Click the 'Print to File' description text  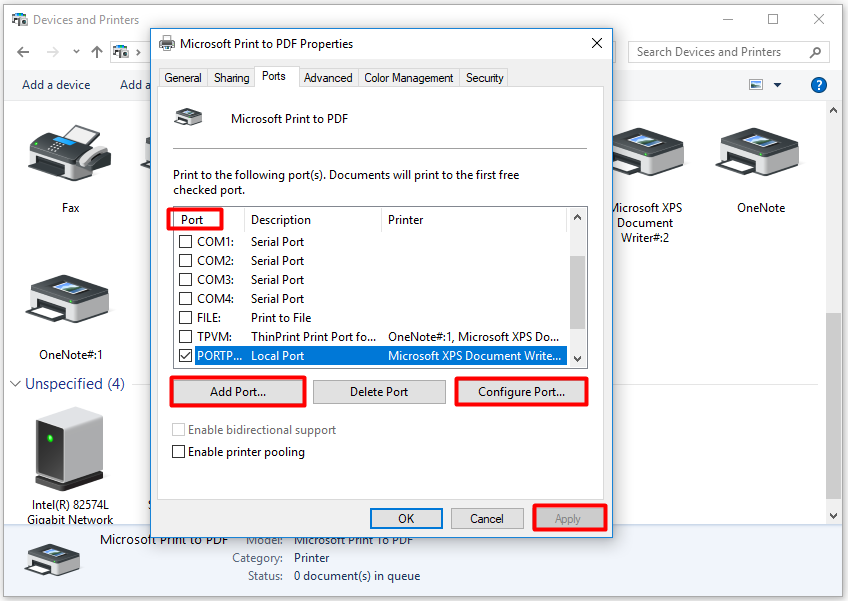pyautogui.click(x=281, y=318)
